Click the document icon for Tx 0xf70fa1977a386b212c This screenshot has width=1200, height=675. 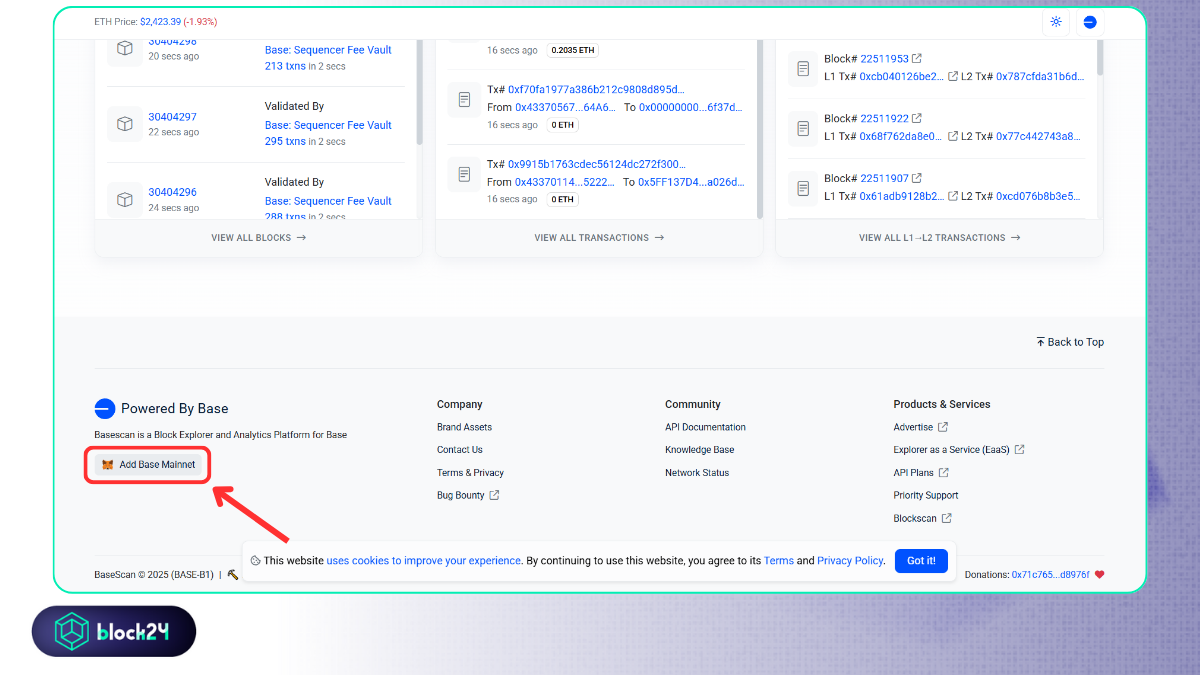[x=464, y=99]
